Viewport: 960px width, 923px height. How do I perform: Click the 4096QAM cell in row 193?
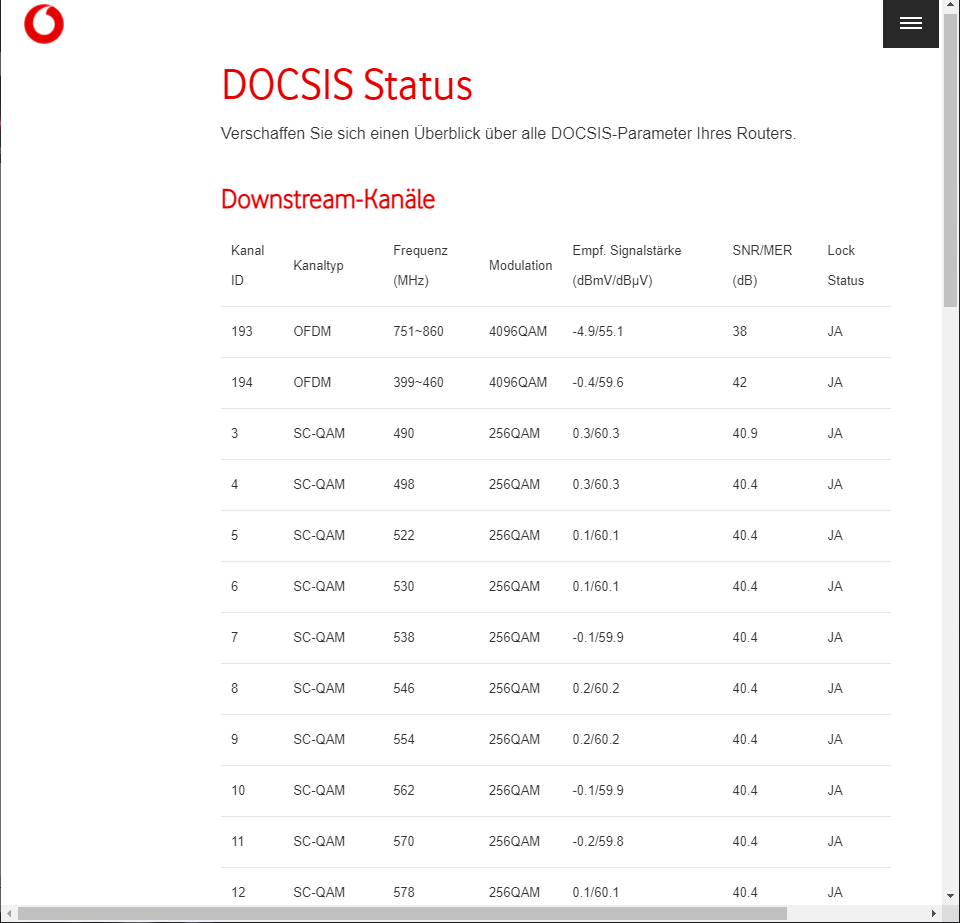point(518,331)
